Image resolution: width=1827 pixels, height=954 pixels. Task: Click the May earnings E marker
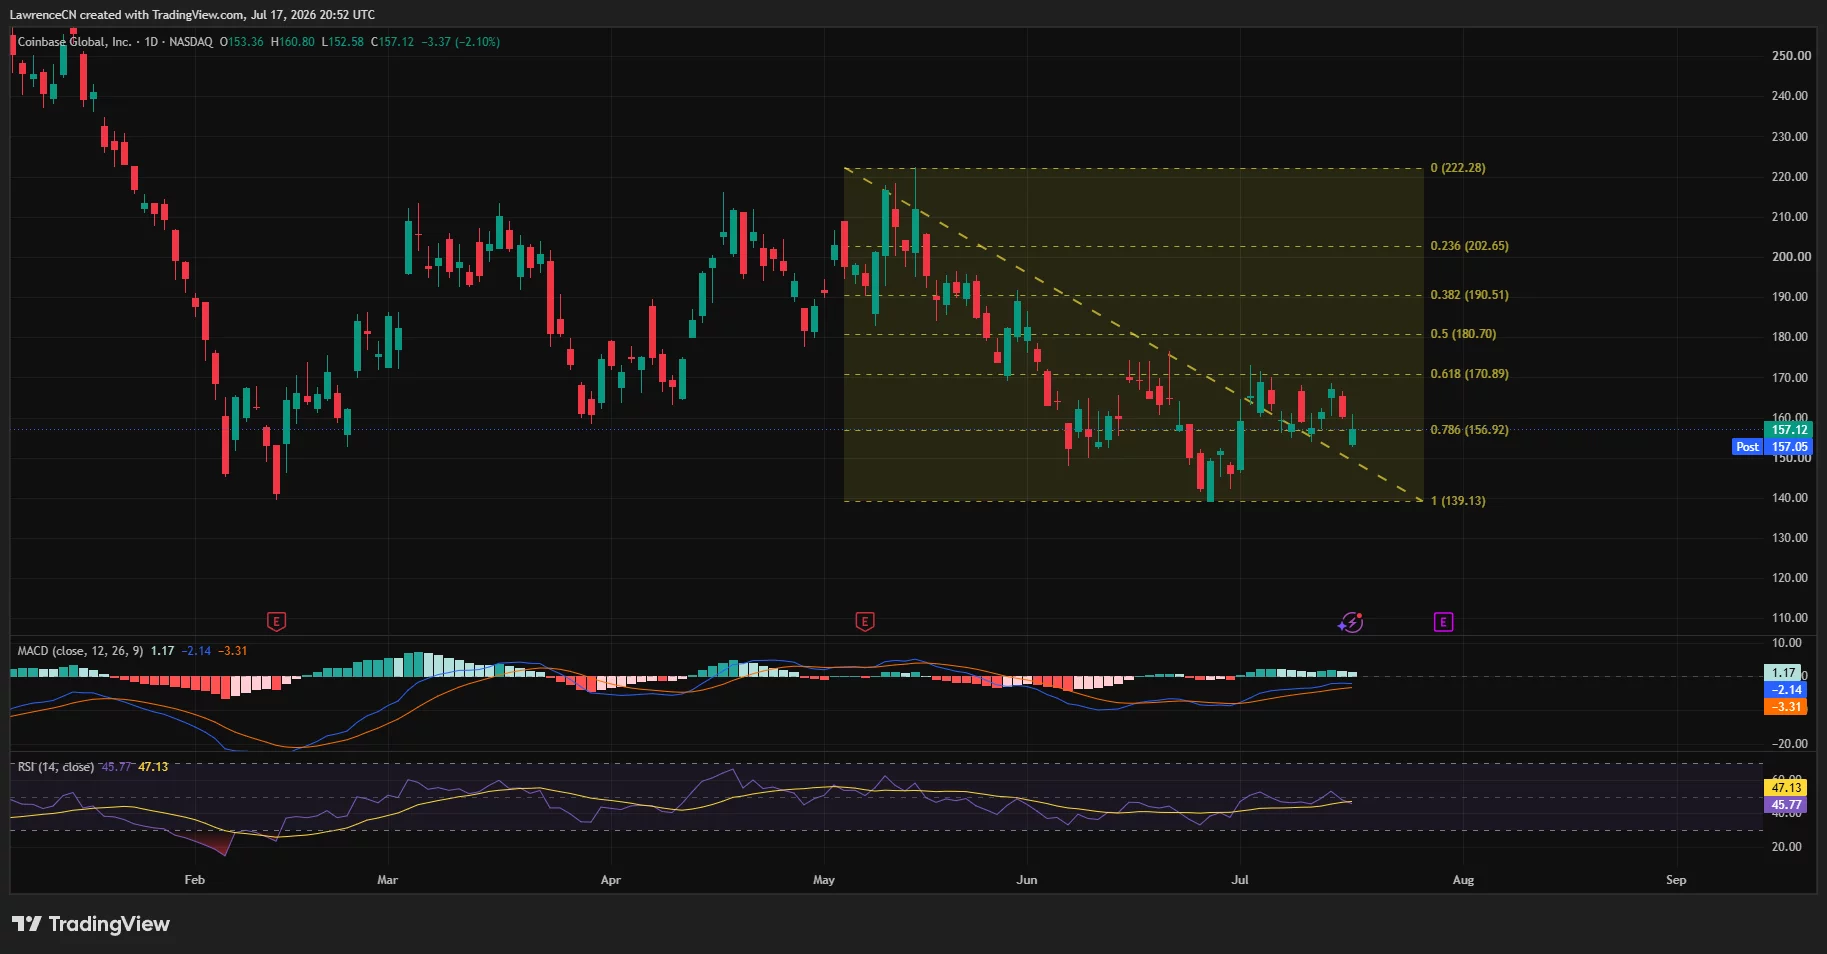865,622
